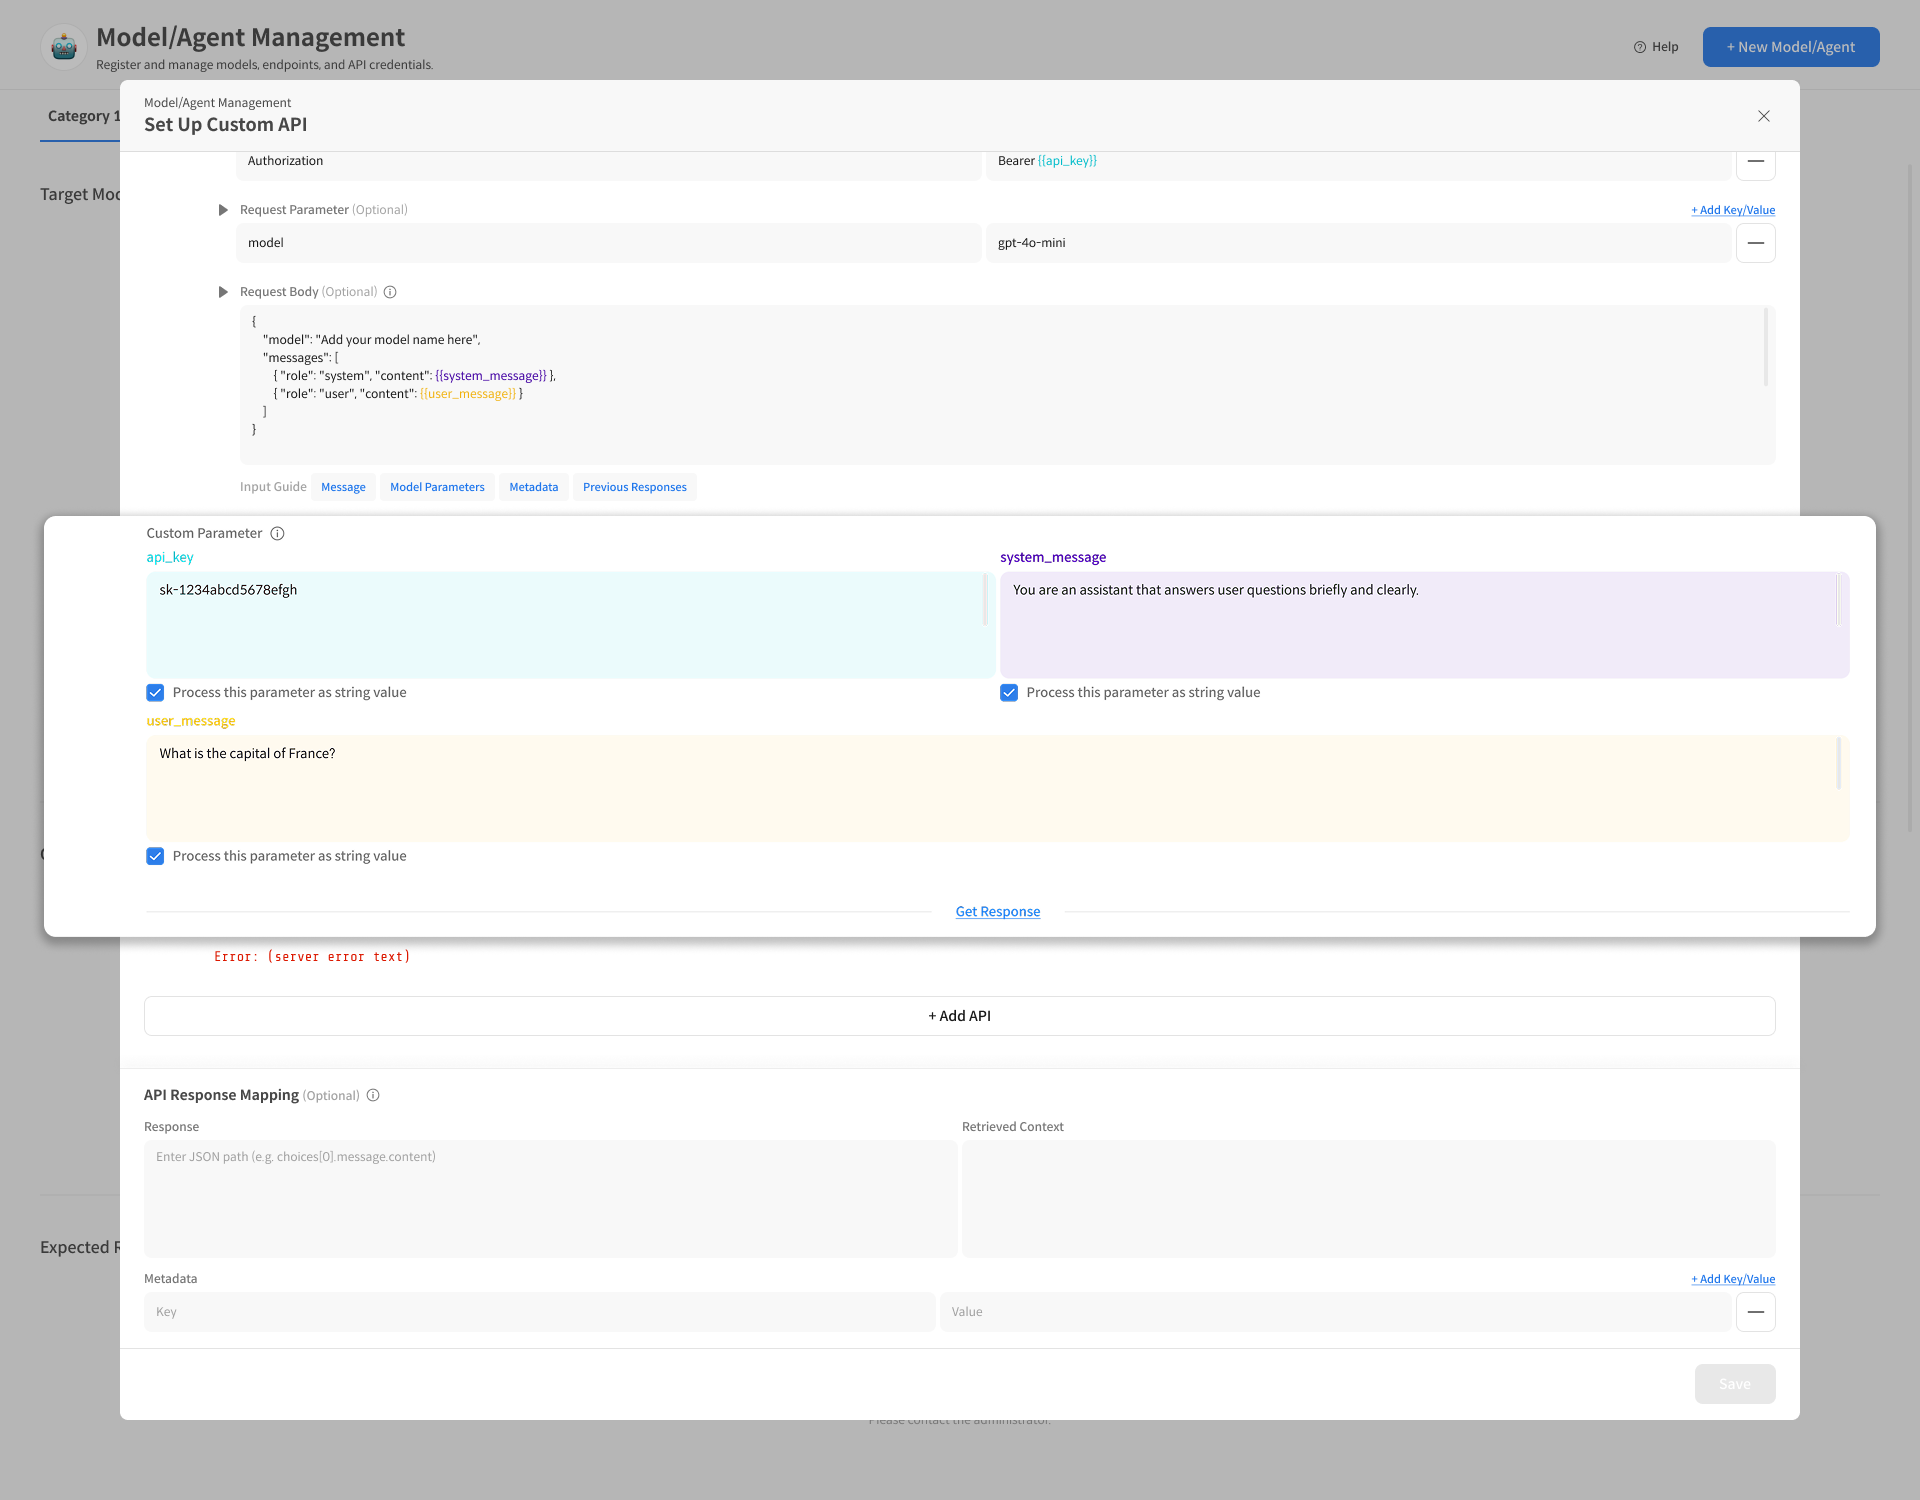
Task: Collapse the Request Parameter section
Action: (223, 210)
